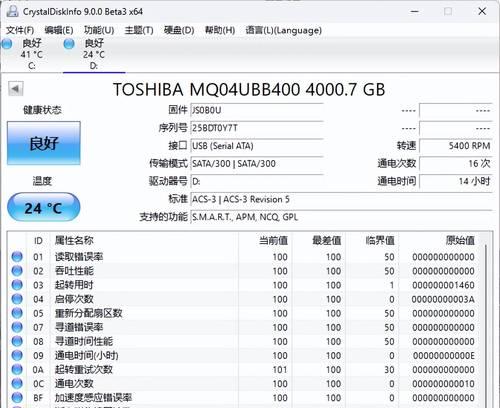This screenshot has height=408, width=500.
Task: Click the ID column header
Action: click(38, 240)
